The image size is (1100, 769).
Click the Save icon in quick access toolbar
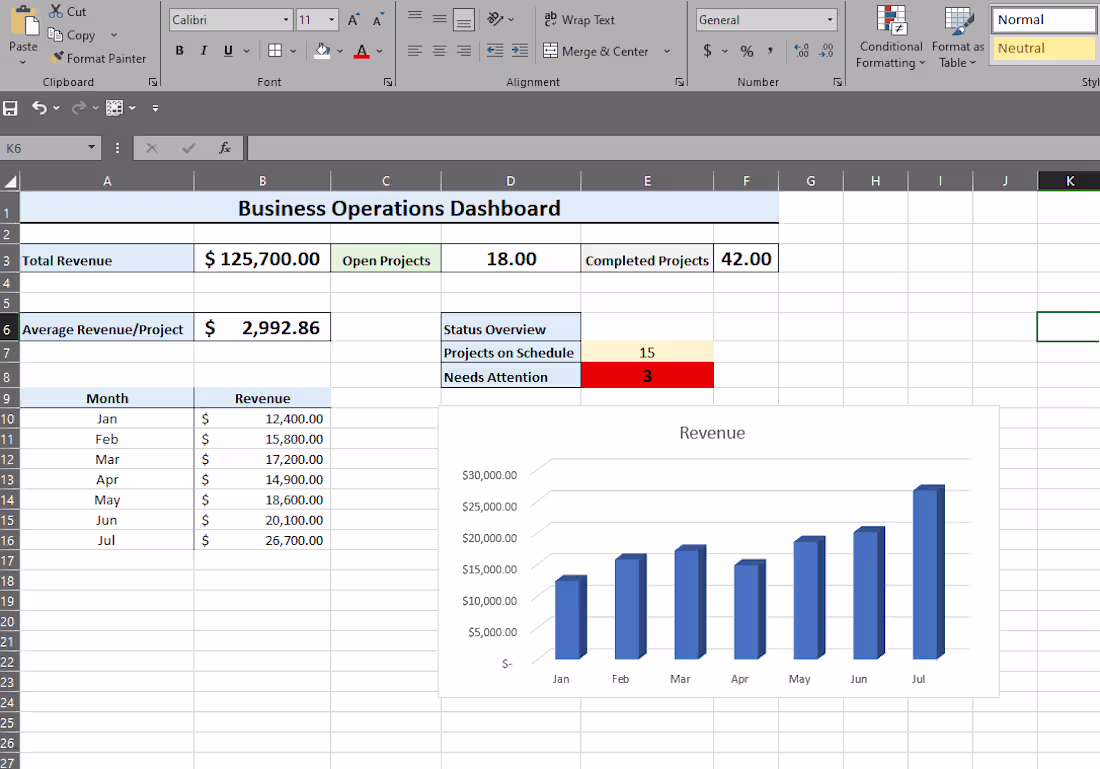tap(11, 108)
